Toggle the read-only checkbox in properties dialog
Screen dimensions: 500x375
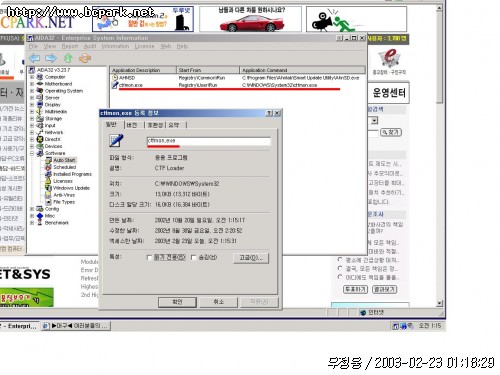point(149,258)
